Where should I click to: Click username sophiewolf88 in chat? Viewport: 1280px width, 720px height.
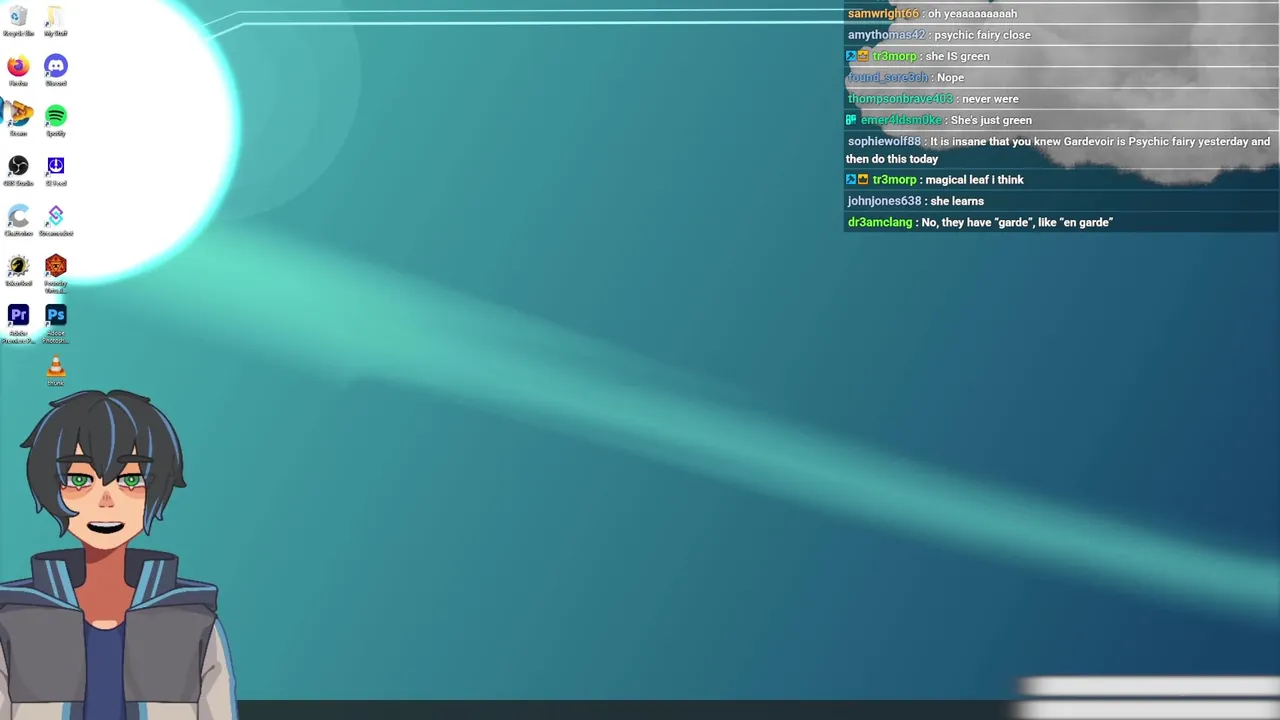click(884, 142)
